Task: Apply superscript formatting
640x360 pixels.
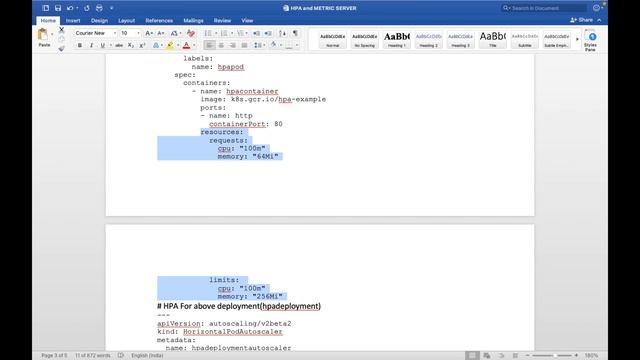Action: click(142, 45)
